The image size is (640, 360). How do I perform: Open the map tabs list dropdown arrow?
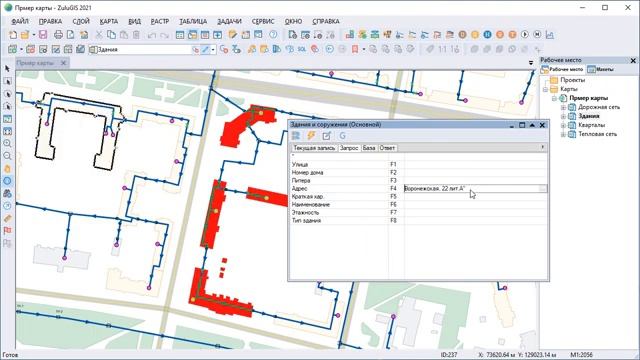tap(531, 63)
